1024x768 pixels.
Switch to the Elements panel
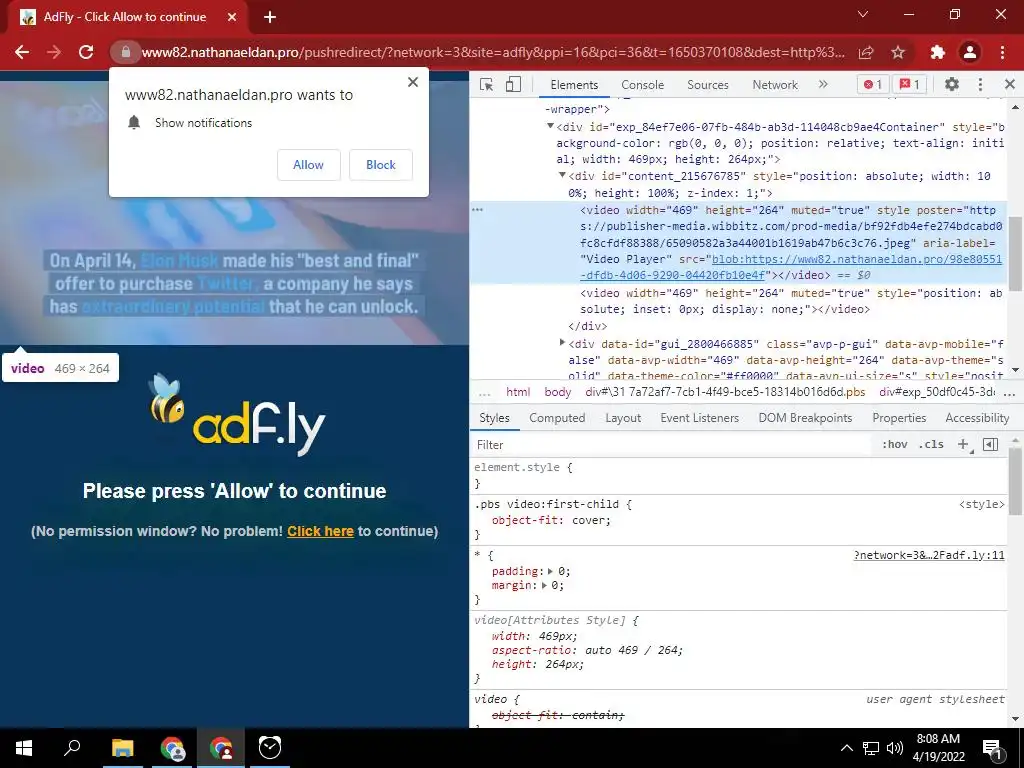point(574,85)
